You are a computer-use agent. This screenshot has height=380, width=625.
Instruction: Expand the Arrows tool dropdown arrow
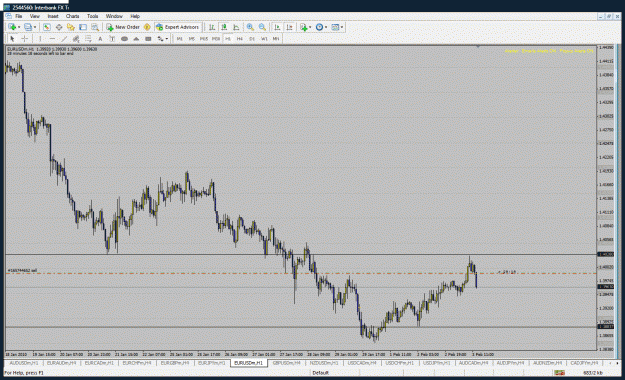click(x=167, y=39)
